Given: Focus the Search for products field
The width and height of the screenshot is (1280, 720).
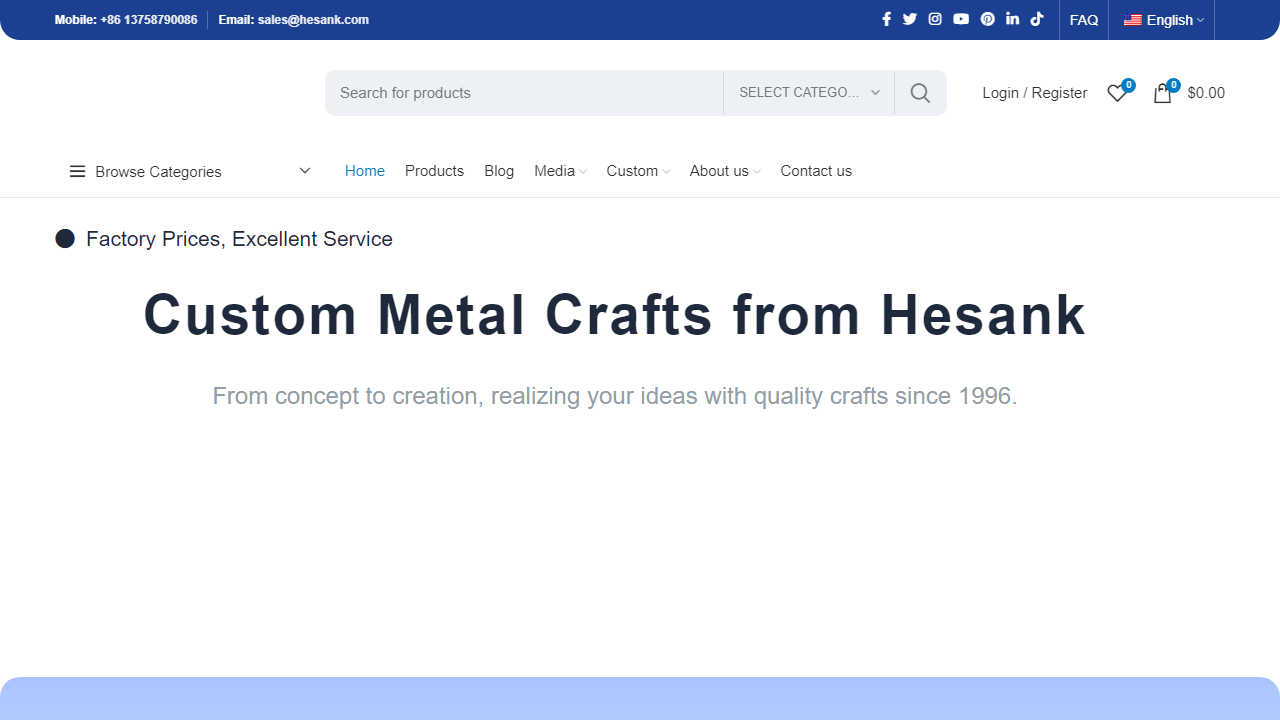Looking at the screenshot, I should coord(524,93).
